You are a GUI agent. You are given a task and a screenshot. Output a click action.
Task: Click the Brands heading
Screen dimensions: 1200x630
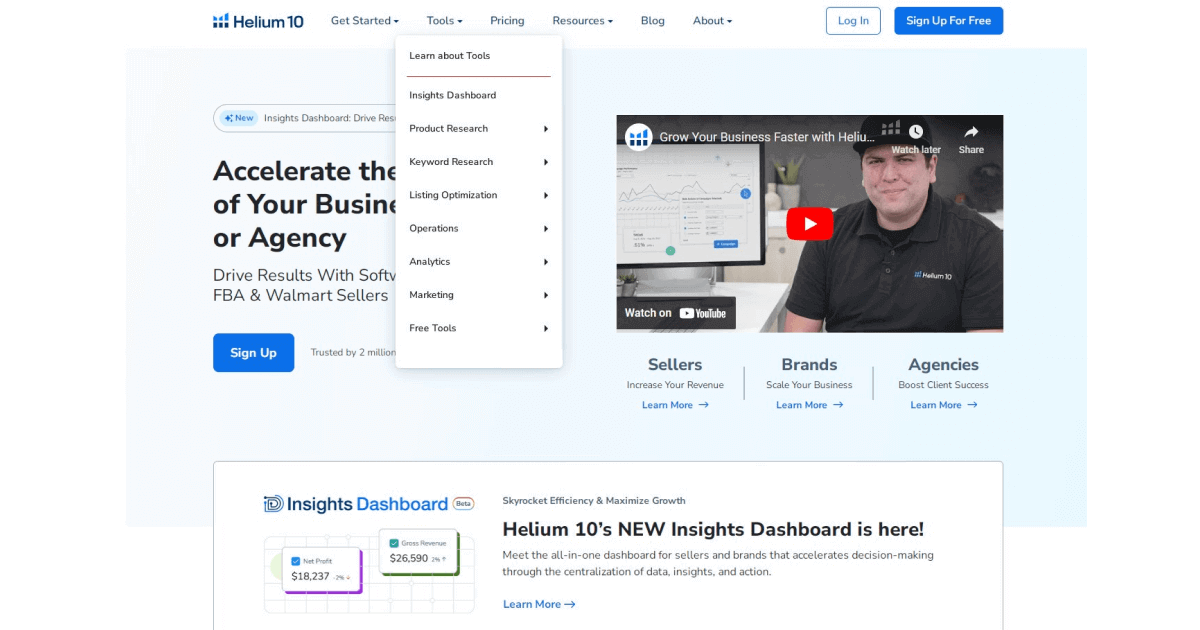pyautogui.click(x=809, y=365)
